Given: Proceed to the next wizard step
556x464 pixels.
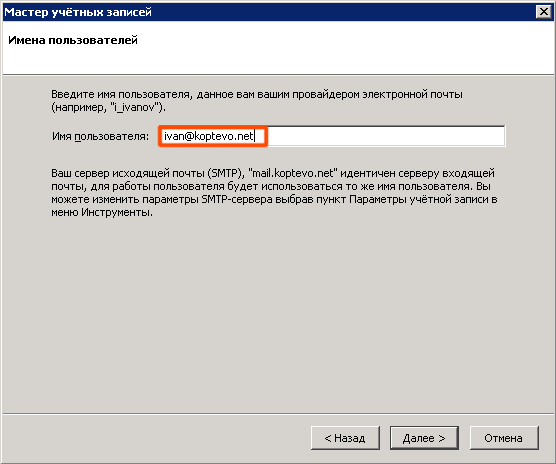Looking at the screenshot, I should point(424,438).
